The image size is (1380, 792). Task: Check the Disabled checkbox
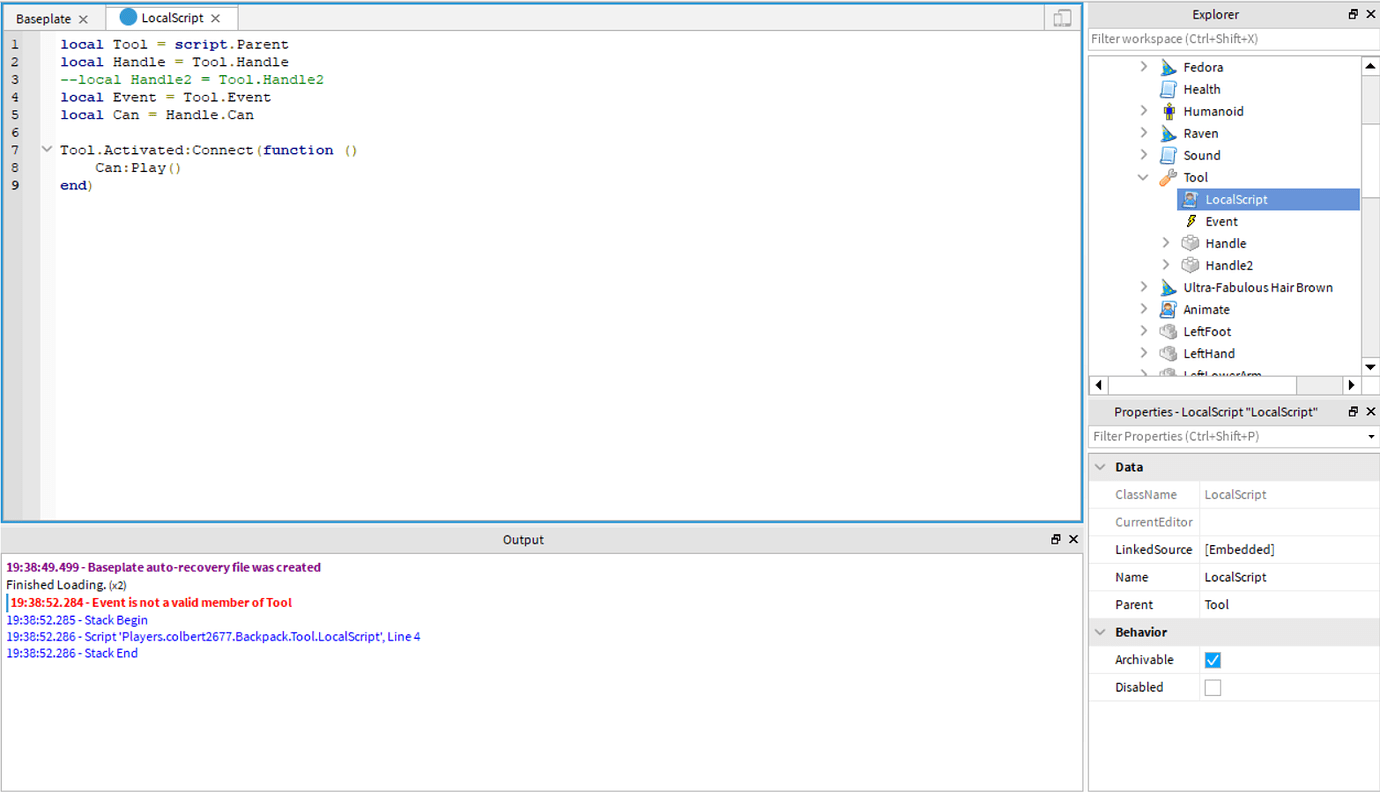[x=1213, y=687]
